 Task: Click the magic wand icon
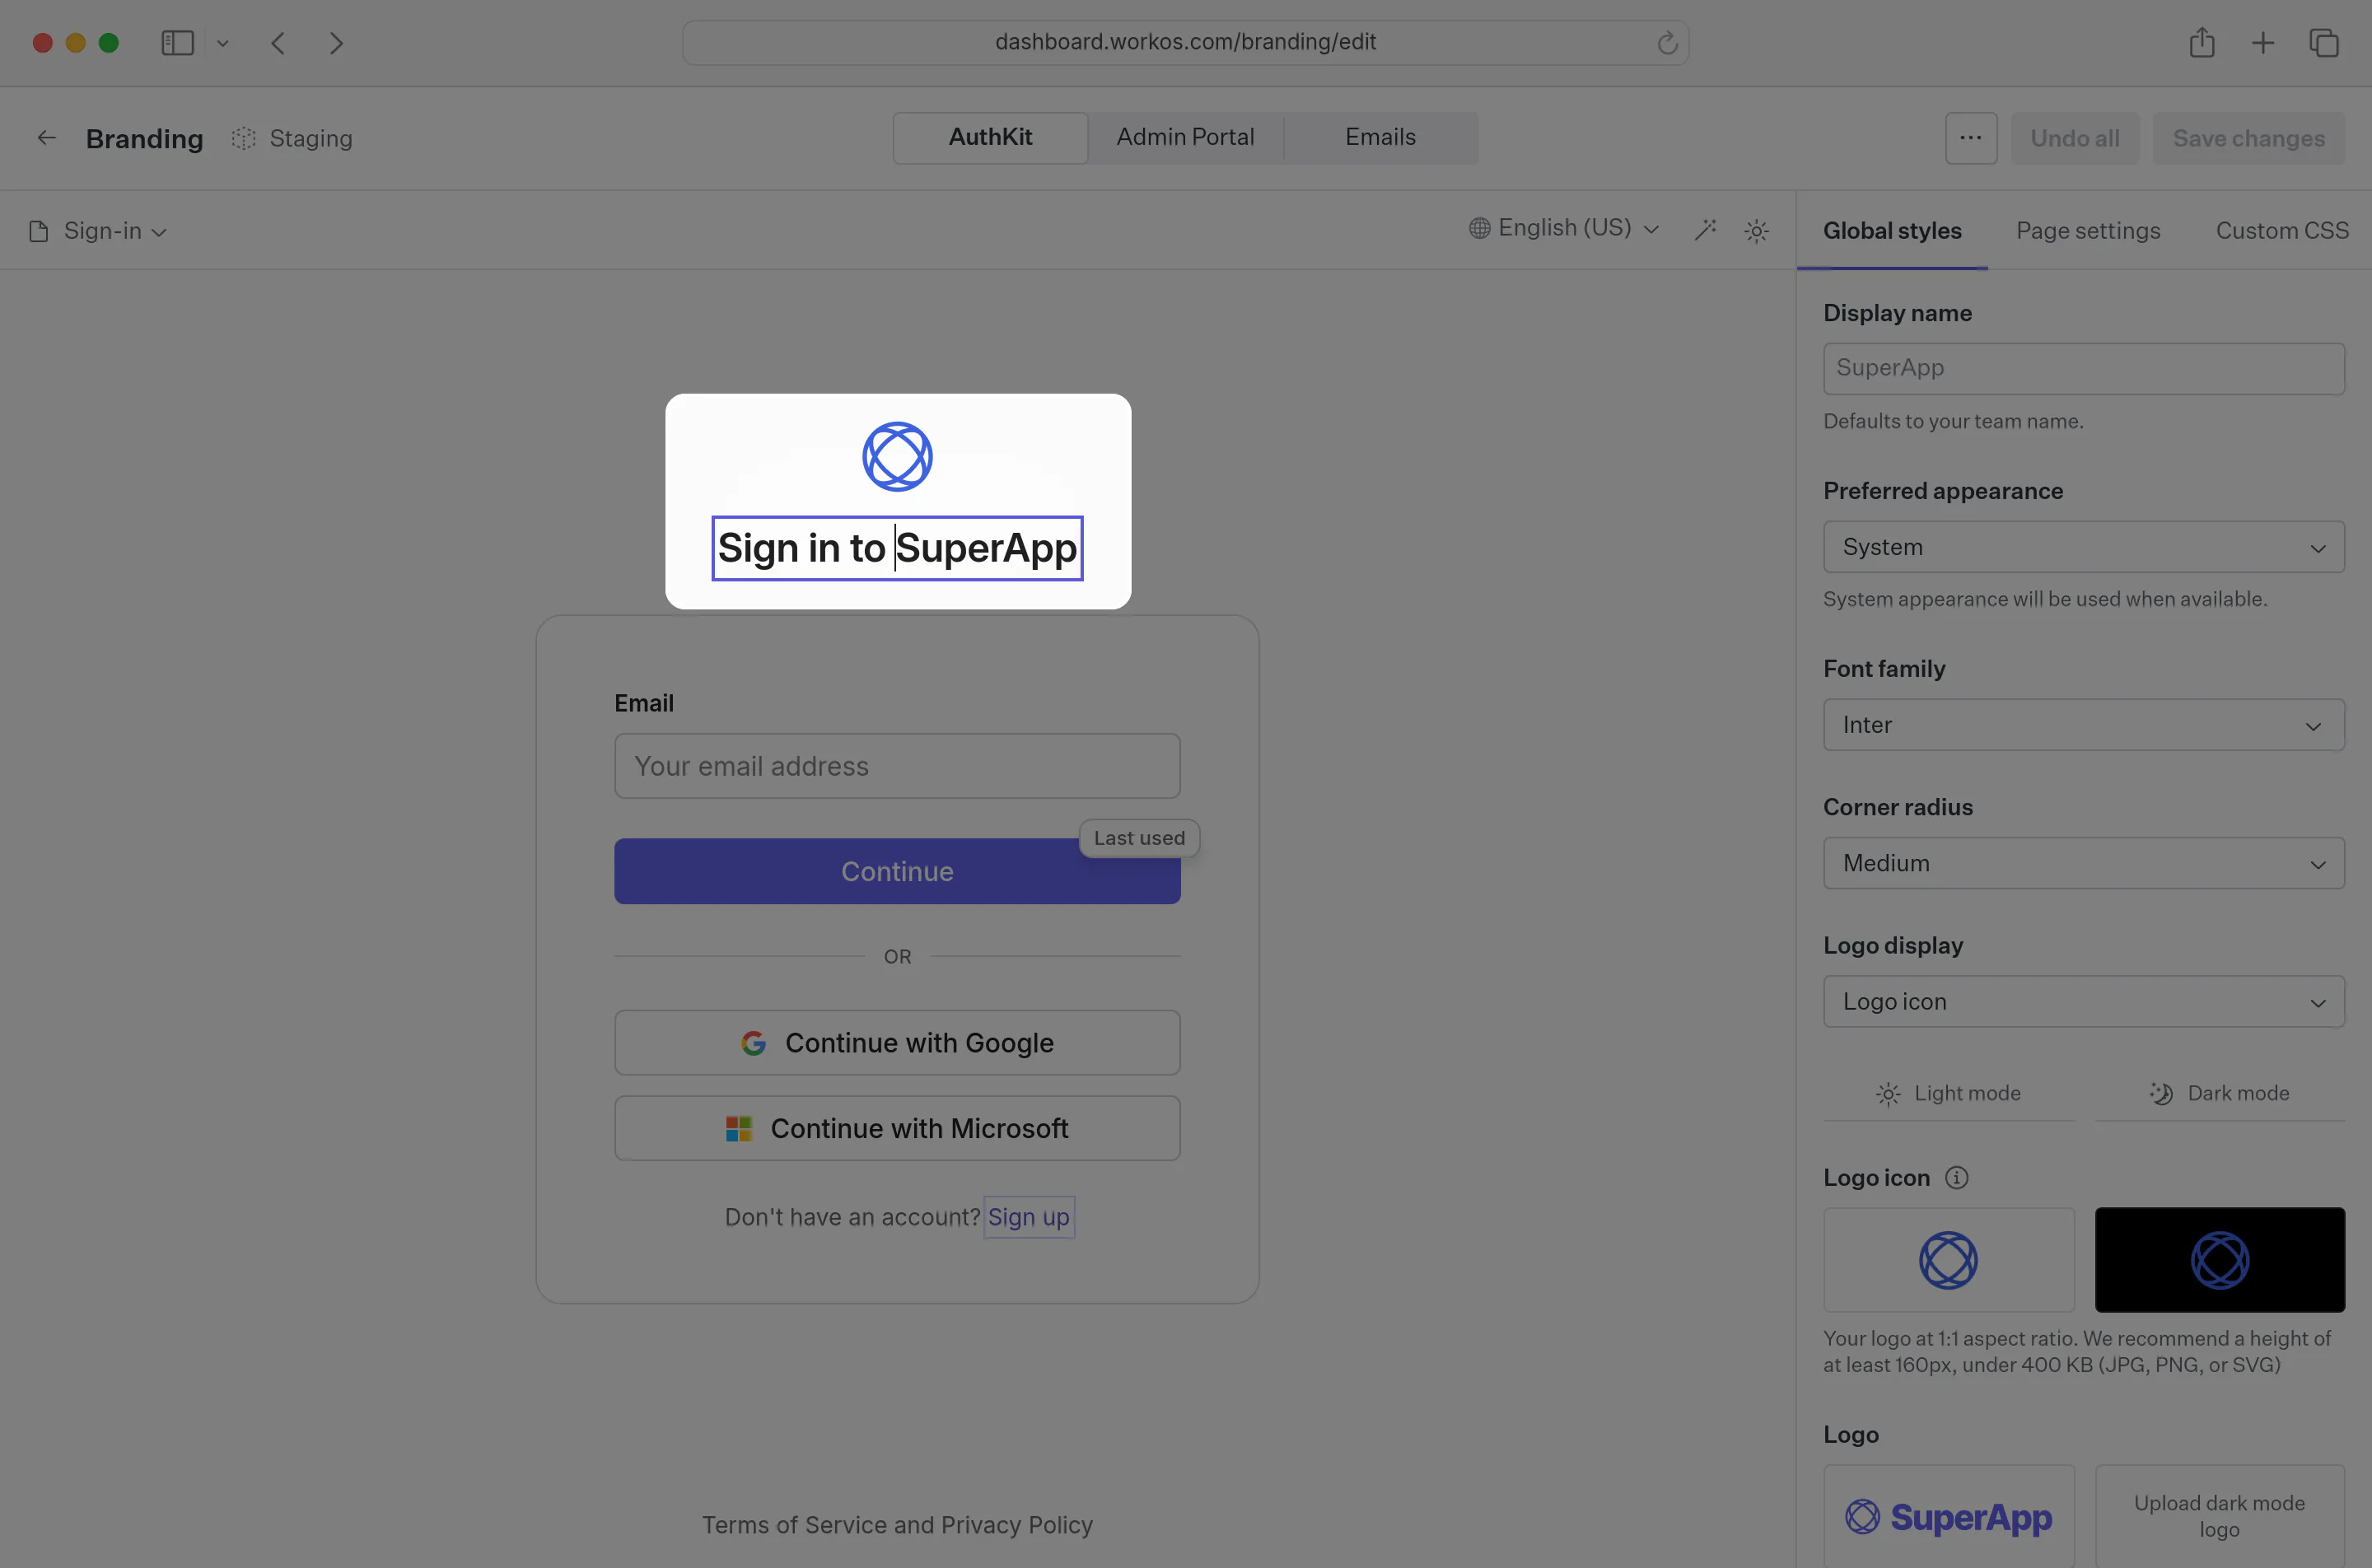point(1705,230)
